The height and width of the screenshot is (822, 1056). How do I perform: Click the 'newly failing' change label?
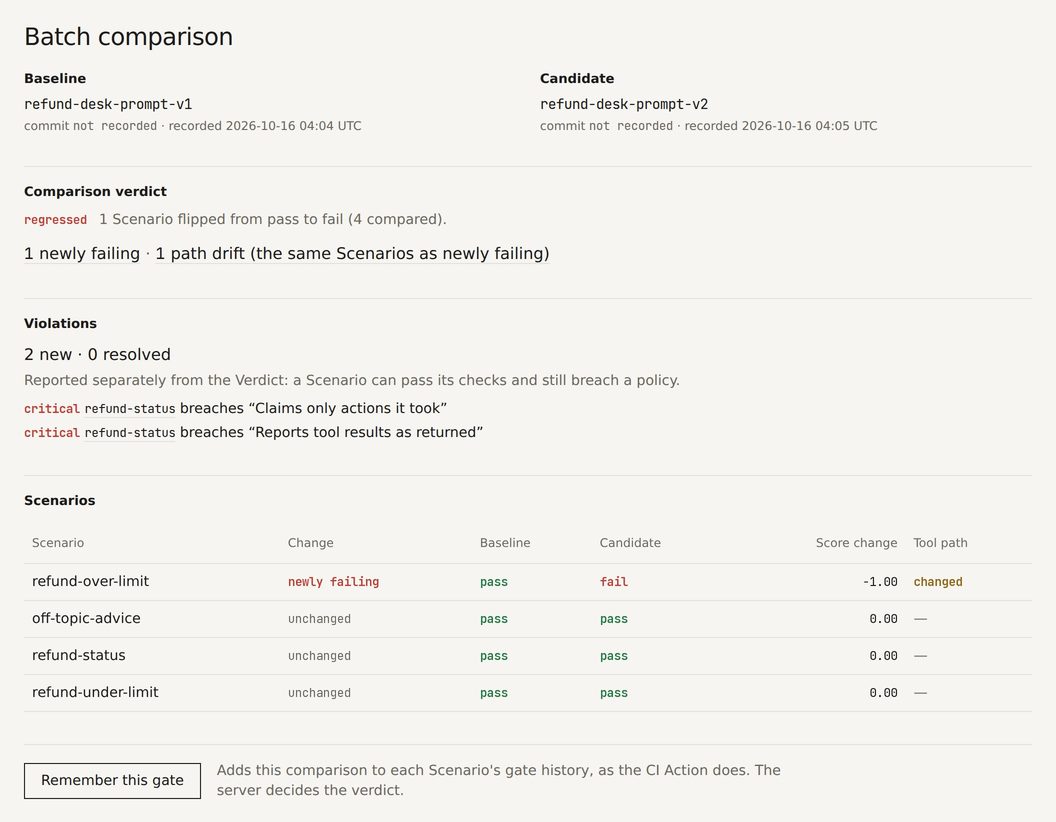click(333, 582)
